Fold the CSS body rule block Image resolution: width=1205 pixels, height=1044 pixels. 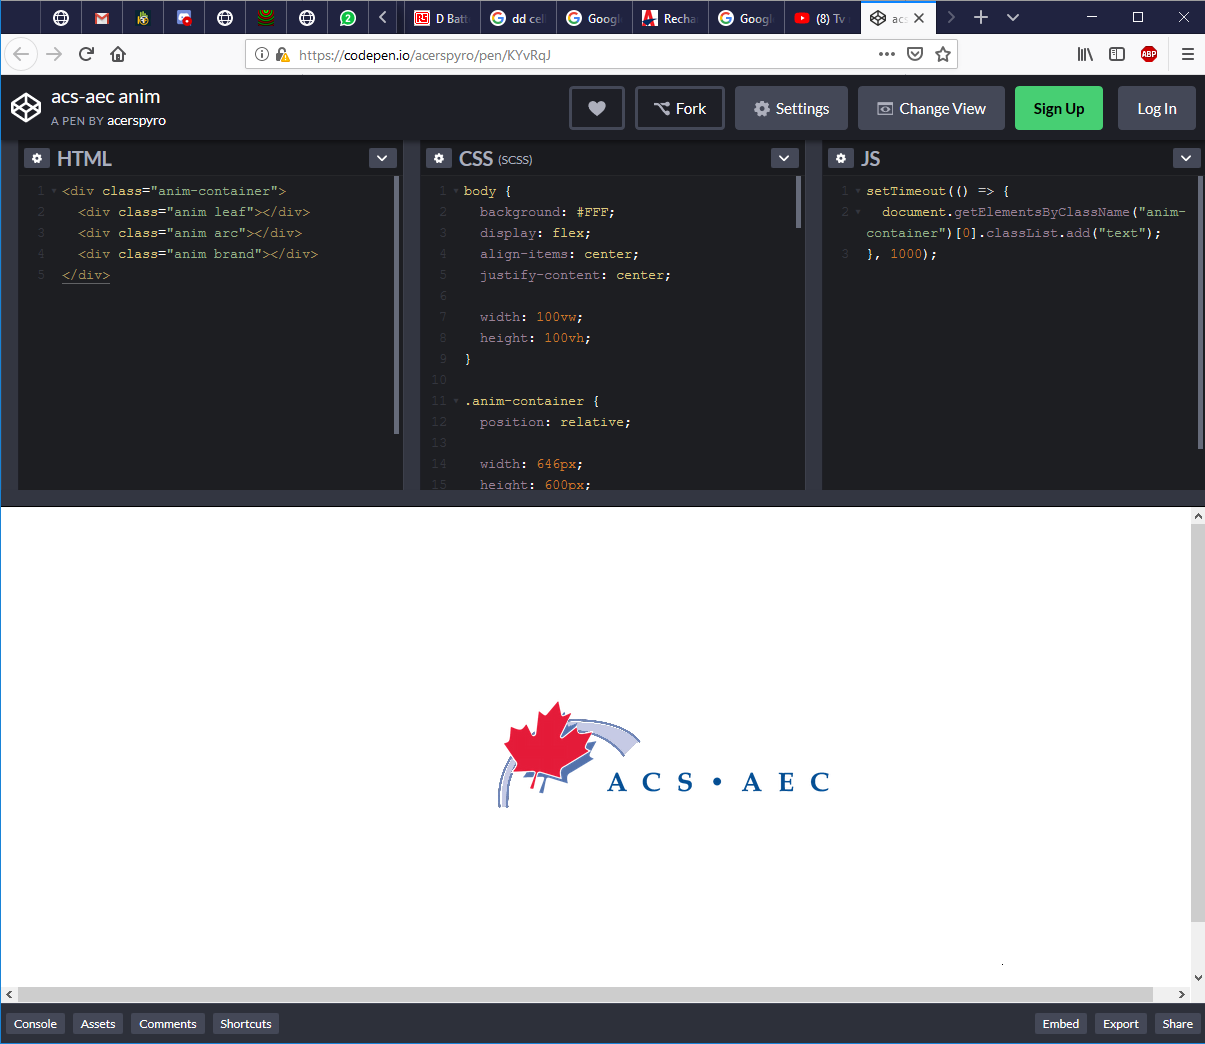point(456,191)
